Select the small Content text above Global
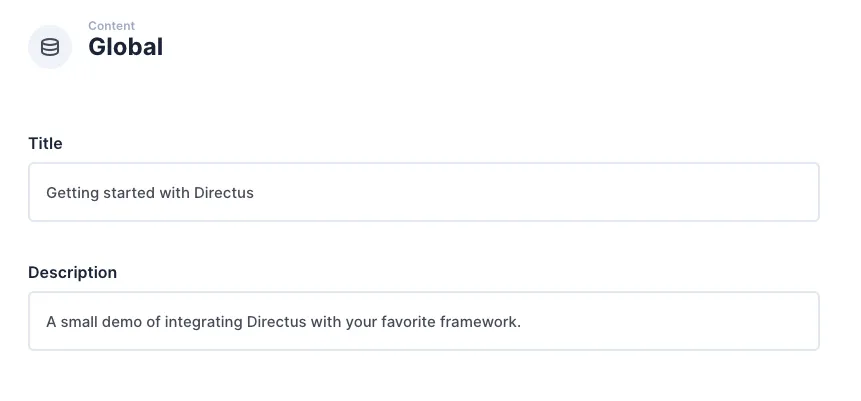The width and height of the screenshot is (861, 401). coord(111,26)
